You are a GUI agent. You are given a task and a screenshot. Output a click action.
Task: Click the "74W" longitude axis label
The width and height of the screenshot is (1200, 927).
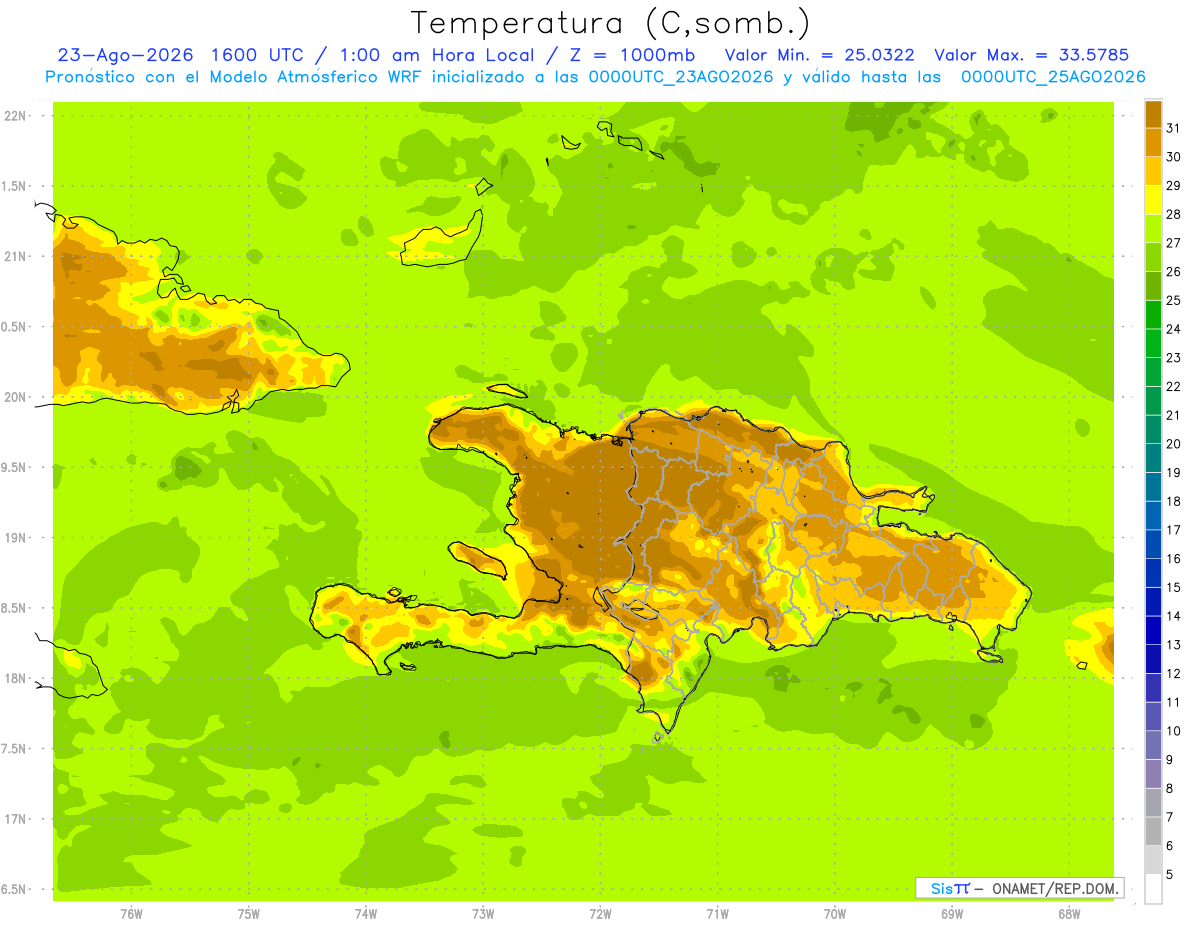[366, 914]
